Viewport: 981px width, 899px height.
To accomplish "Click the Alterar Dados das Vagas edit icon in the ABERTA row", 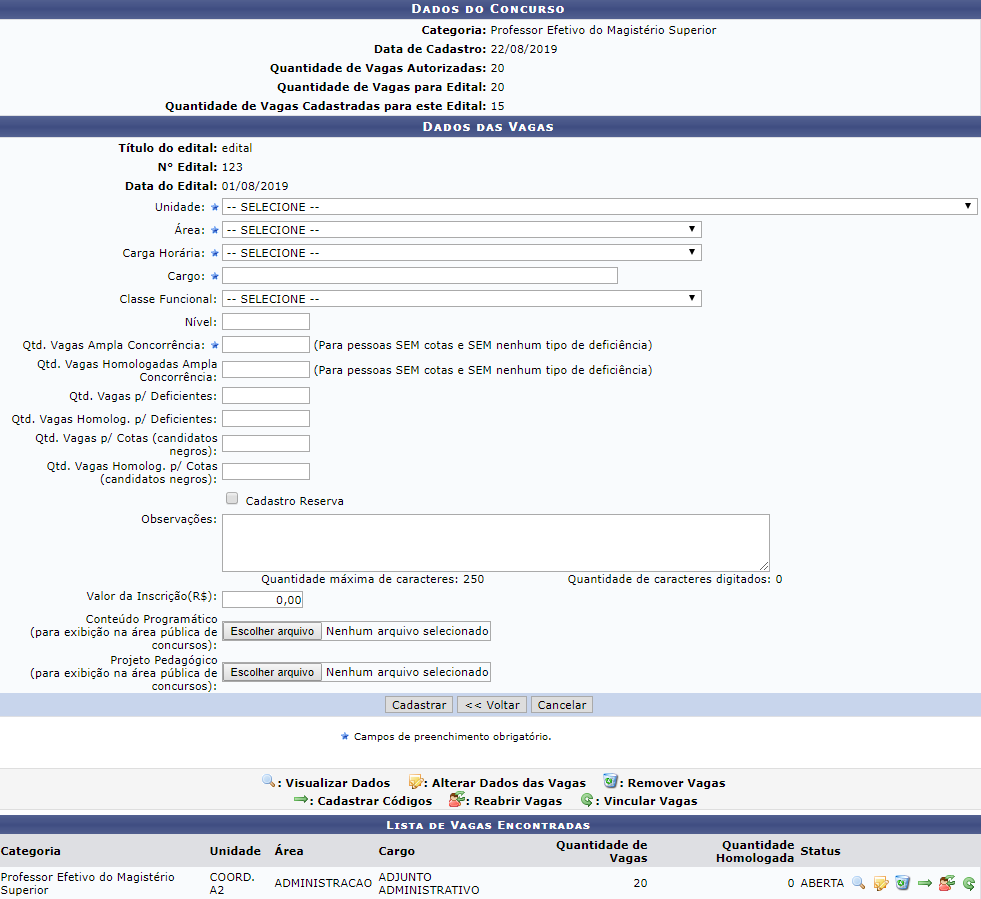I will click(x=880, y=883).
